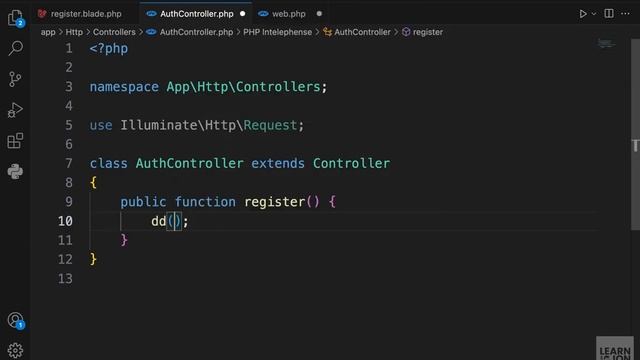Click unsaved dot on AuthController.php tab

pyautogui.click(x=242, y=14)
